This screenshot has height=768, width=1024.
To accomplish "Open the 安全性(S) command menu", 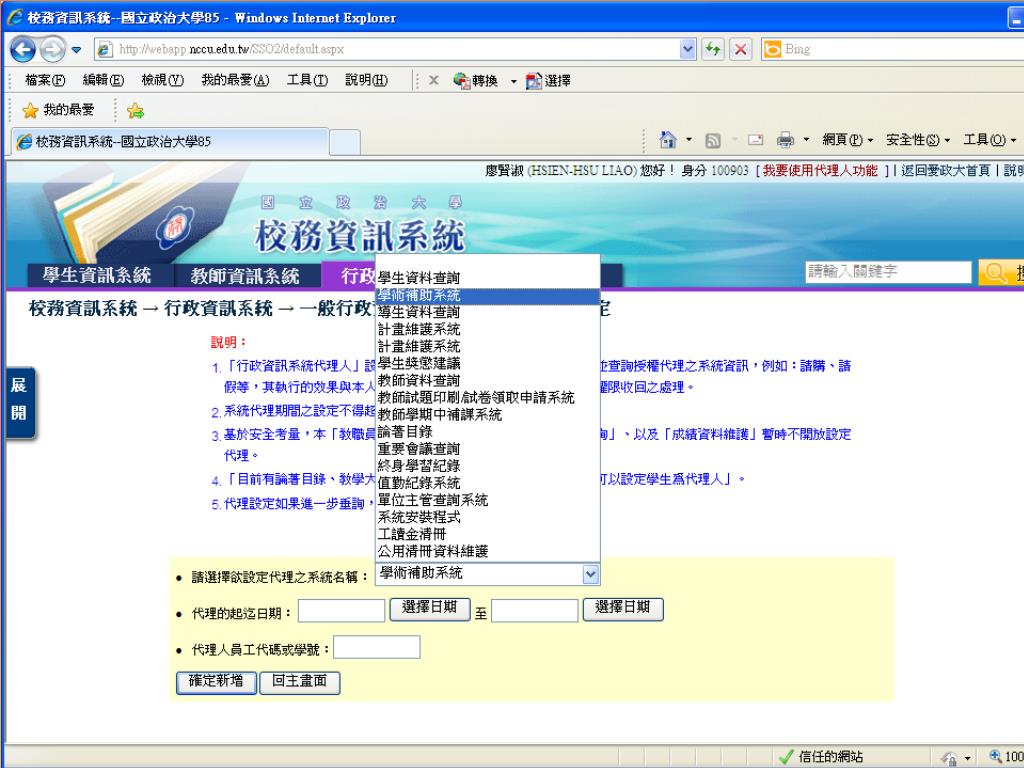I will pyautogui.click(x=918, y=140).
